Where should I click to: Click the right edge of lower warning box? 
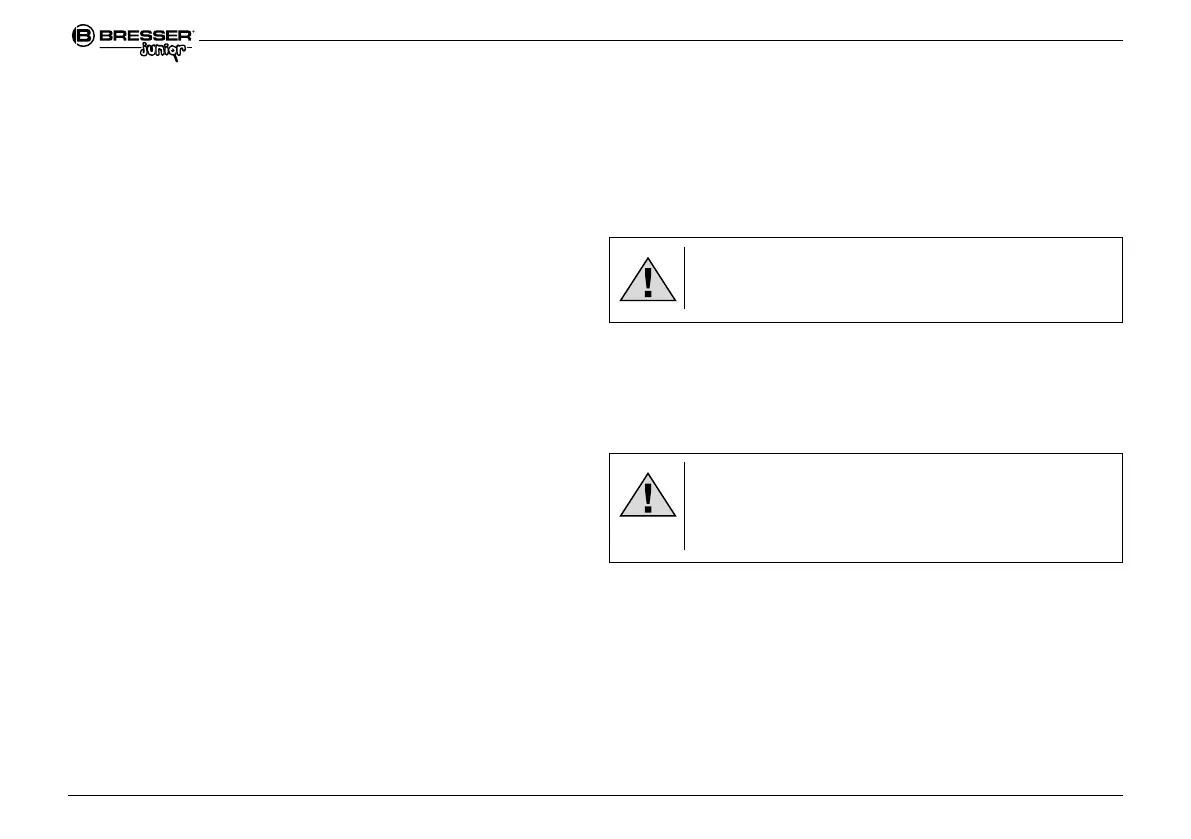tap(1122, 507)
